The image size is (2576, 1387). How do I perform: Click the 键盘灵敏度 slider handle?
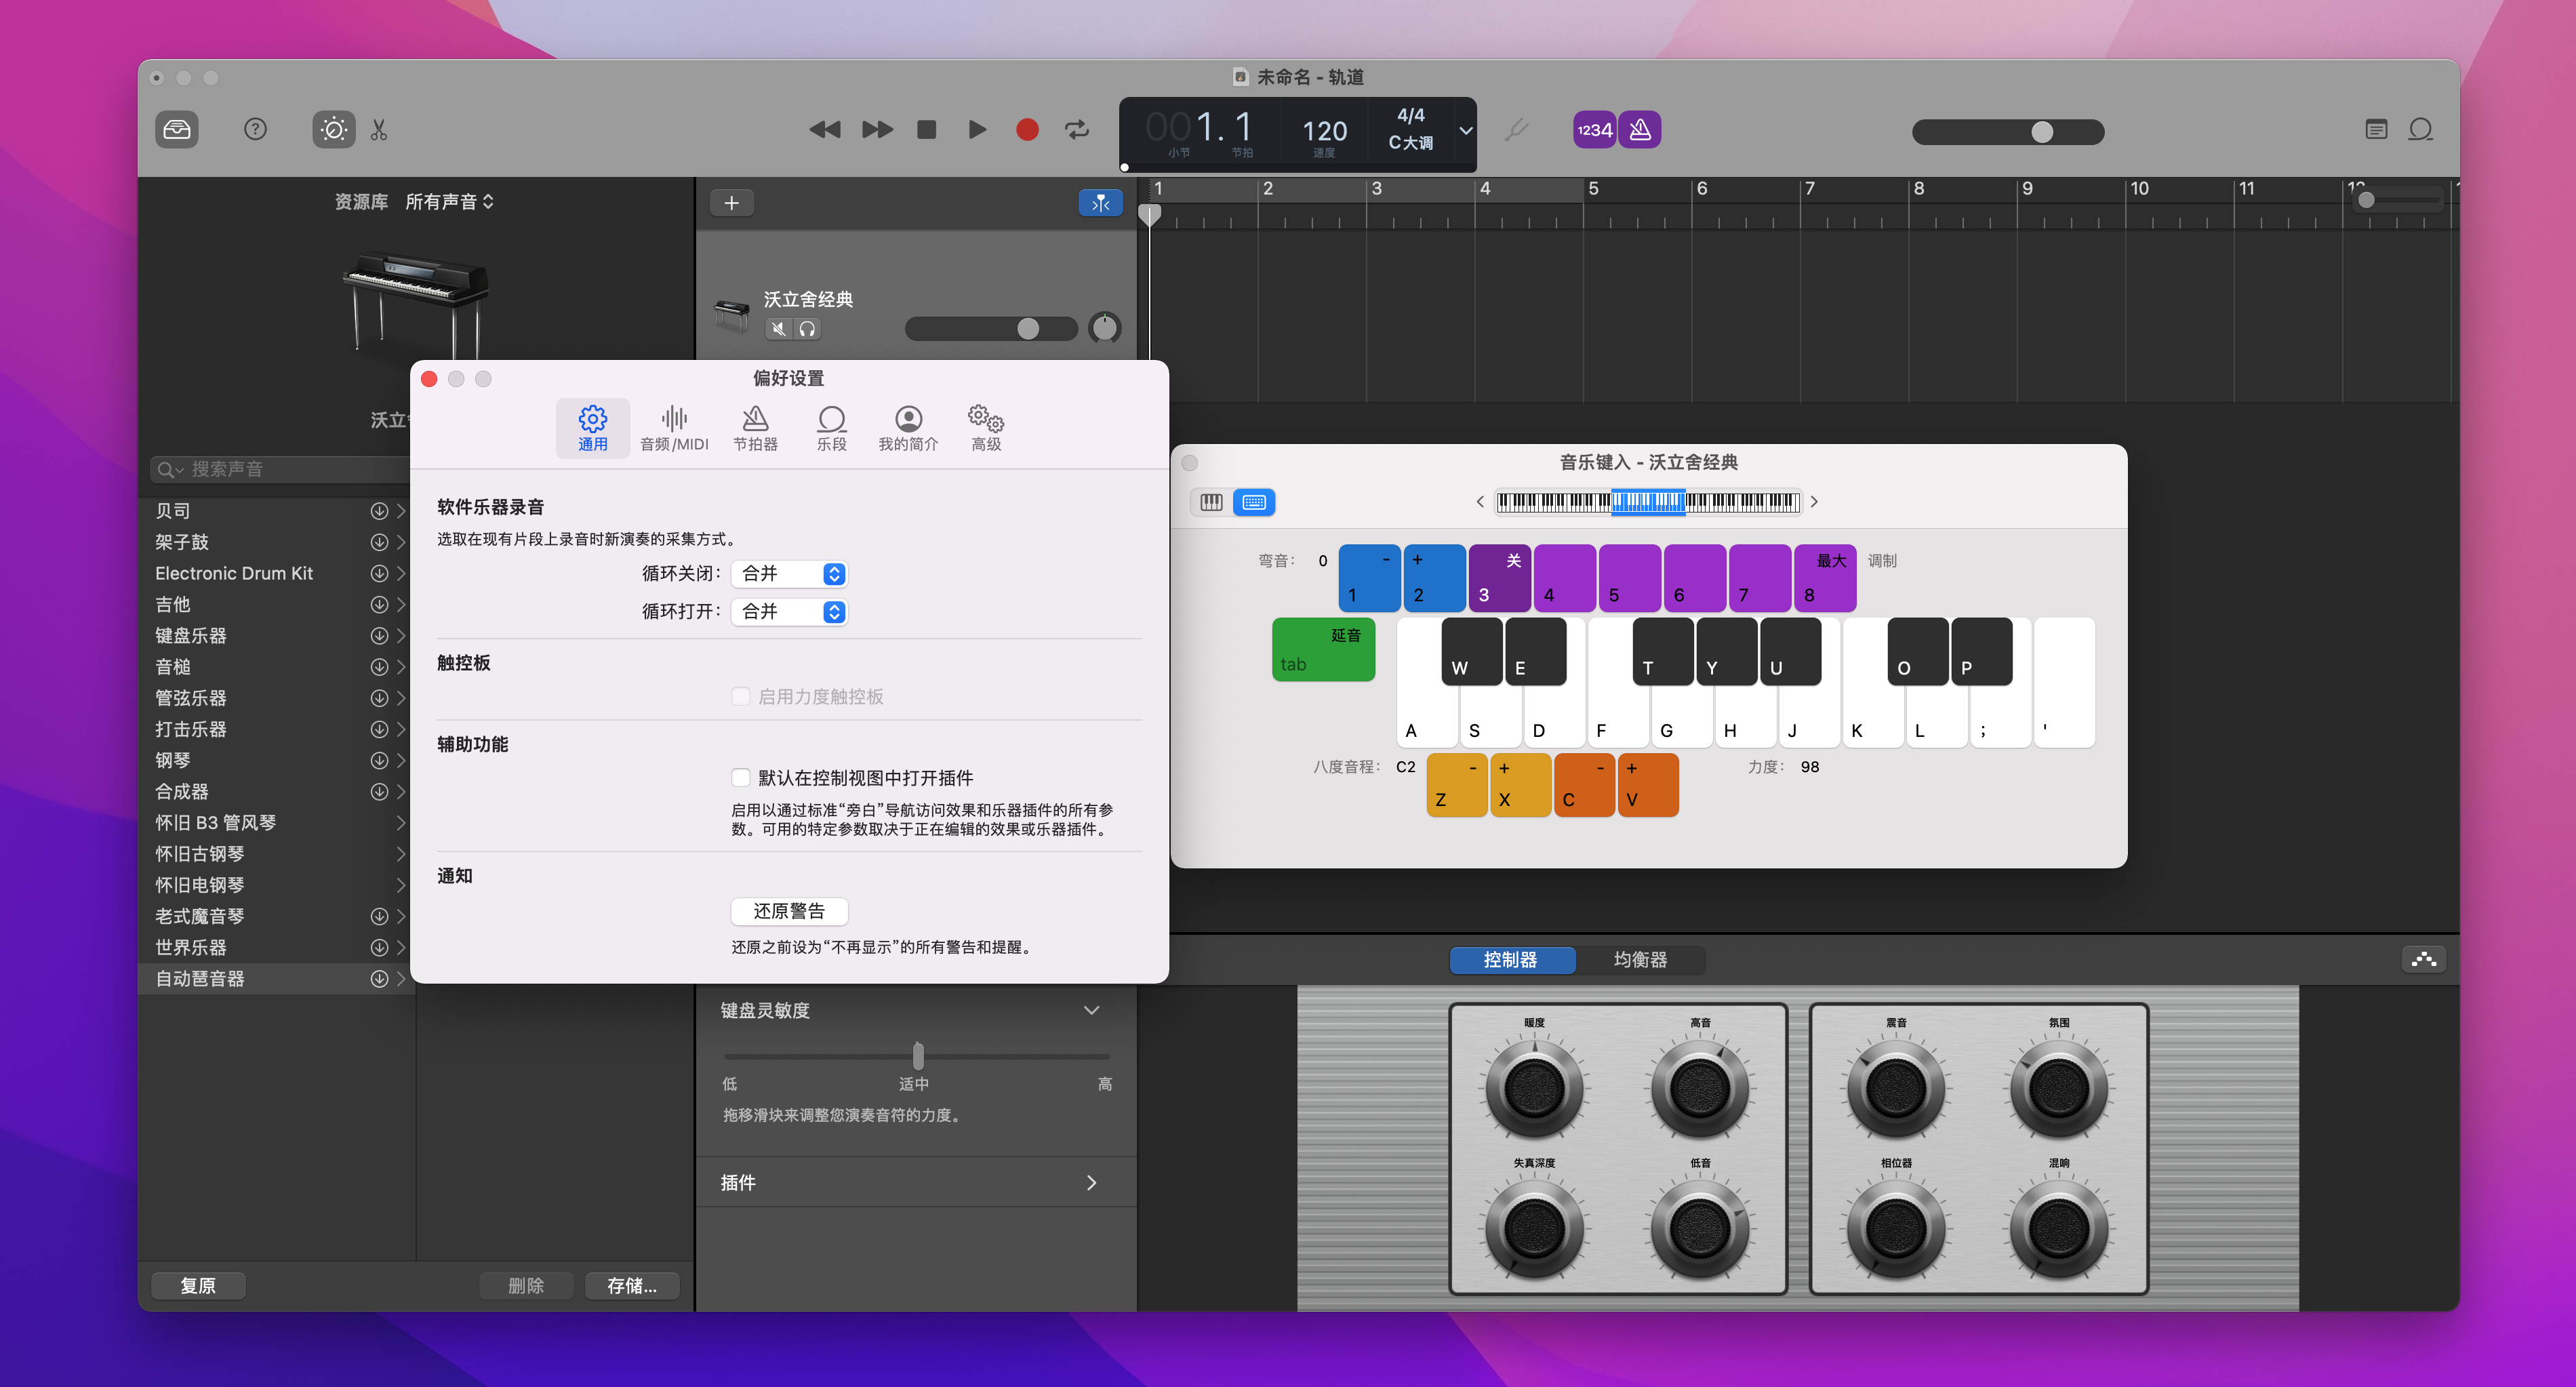[x=918, y=1056]
